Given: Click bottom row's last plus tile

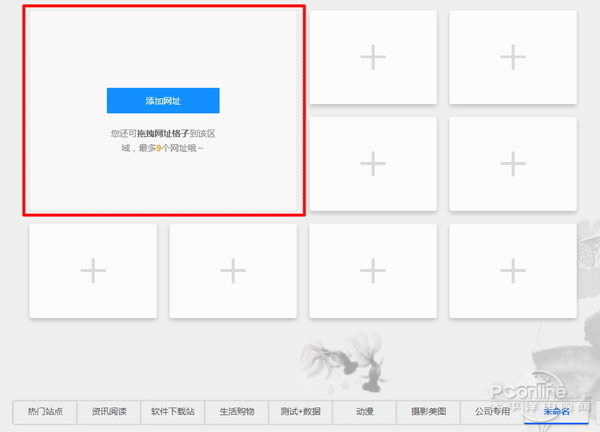Looking at the screenshot, I should tap(513, 271).
